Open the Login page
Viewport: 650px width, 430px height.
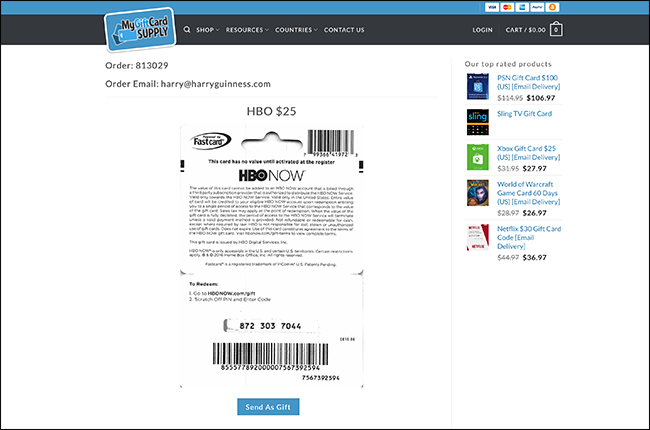(x=483, y=30)
